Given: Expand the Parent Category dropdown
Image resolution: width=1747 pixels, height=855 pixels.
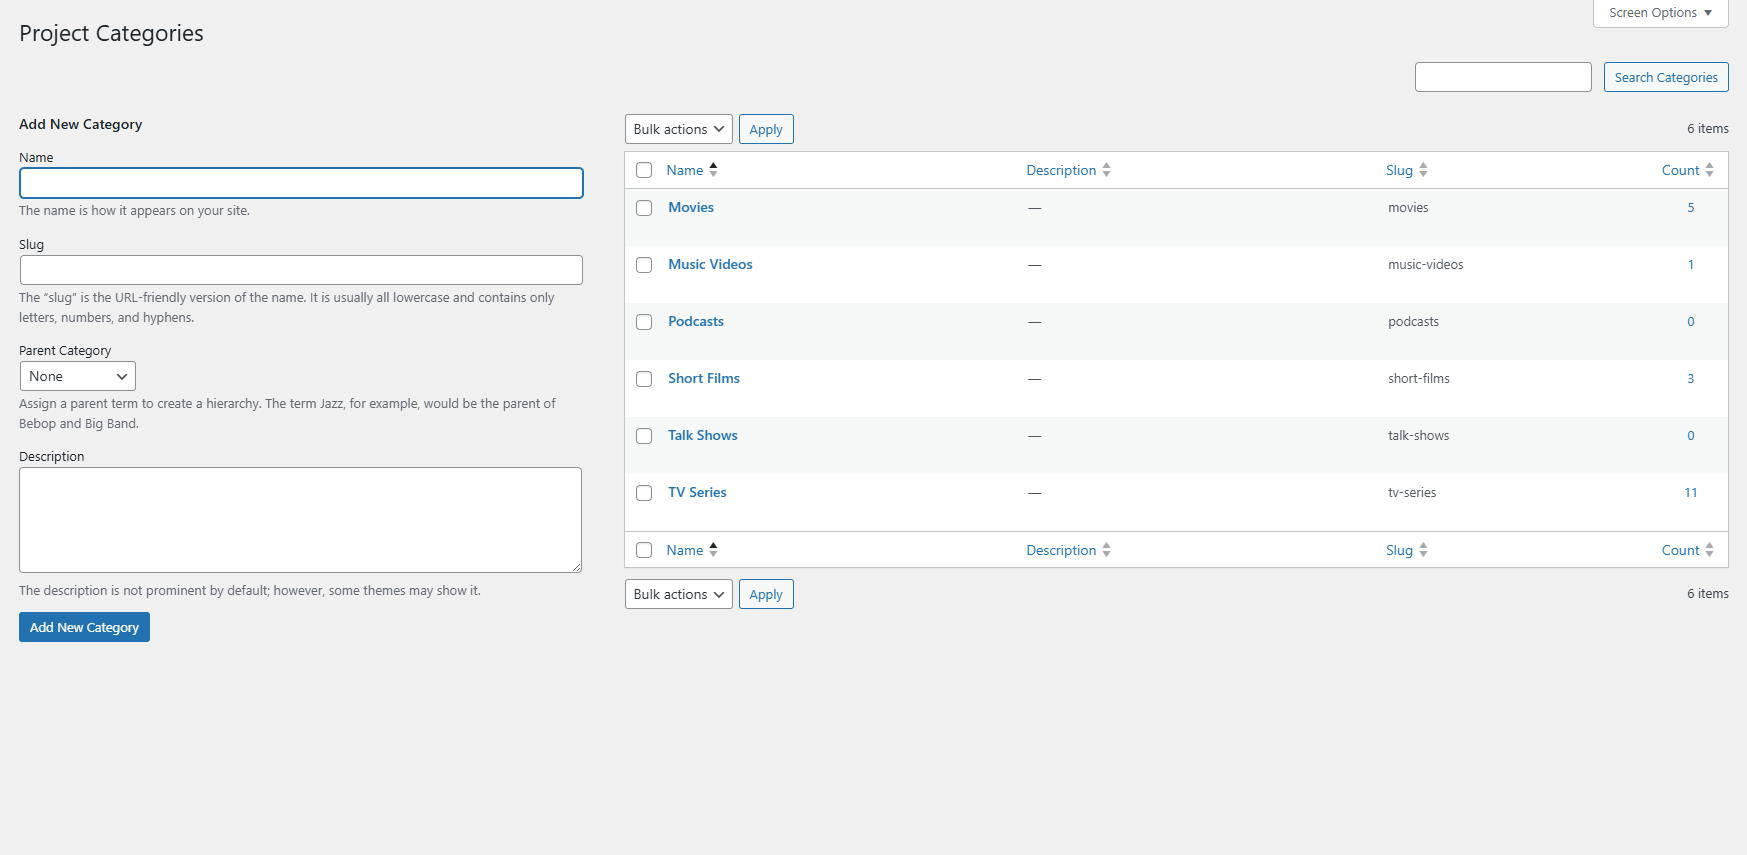Looking at the screenshot, I should (x=78, y=376).
